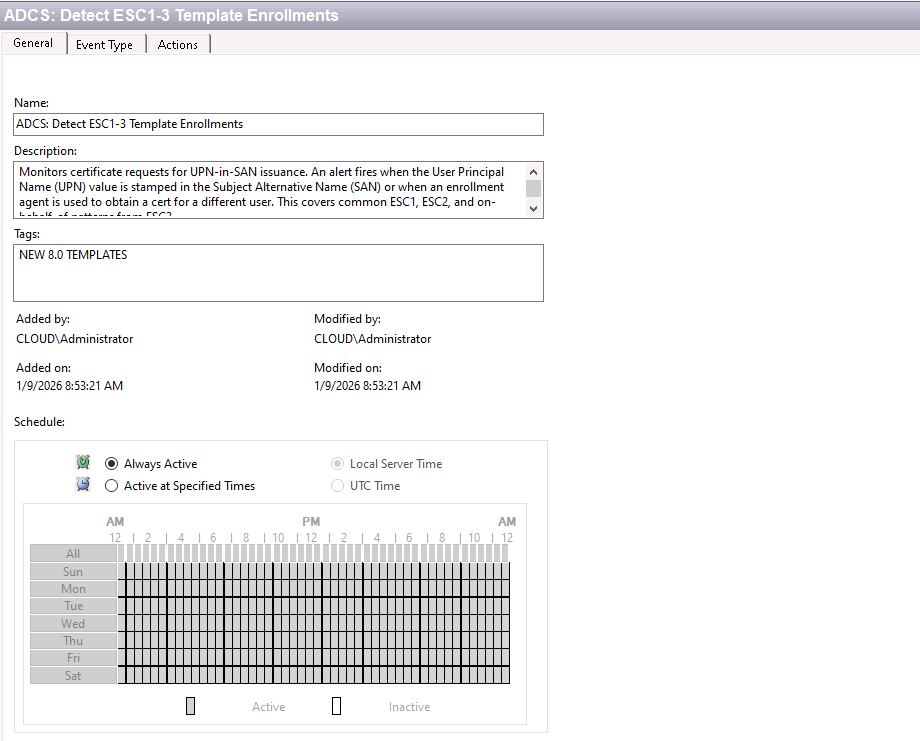
Task: Click the Active legend swatch
Action: [x=190, y=705]
